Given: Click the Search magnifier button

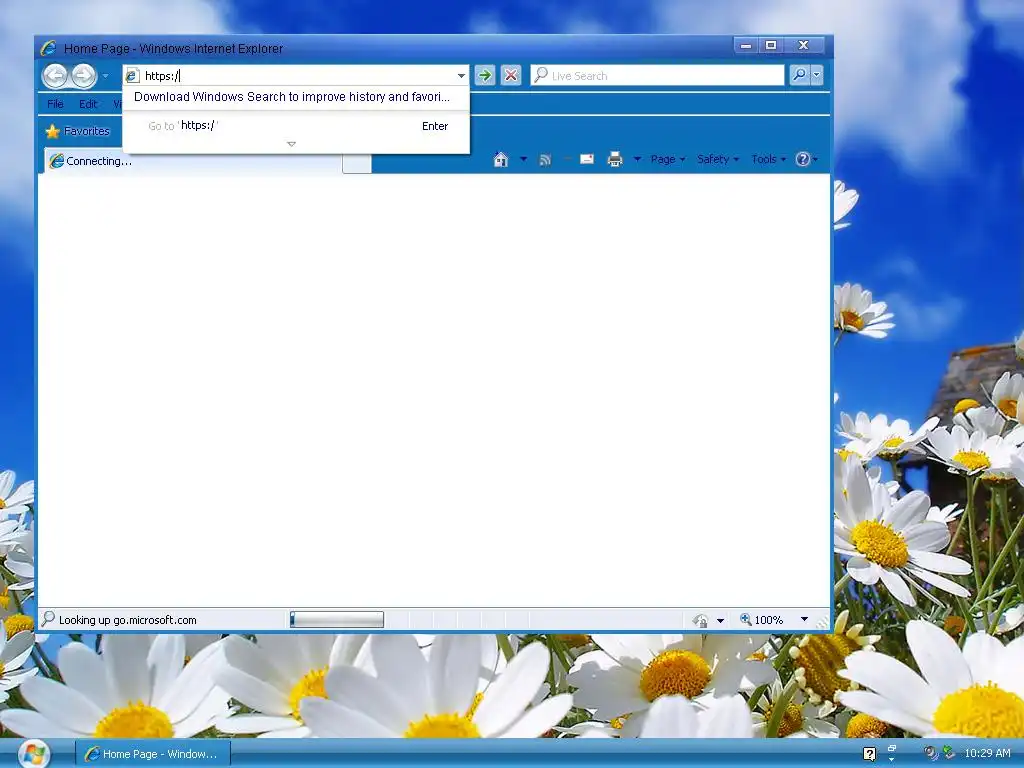Looking at the screenshot, I should [799, 75].
